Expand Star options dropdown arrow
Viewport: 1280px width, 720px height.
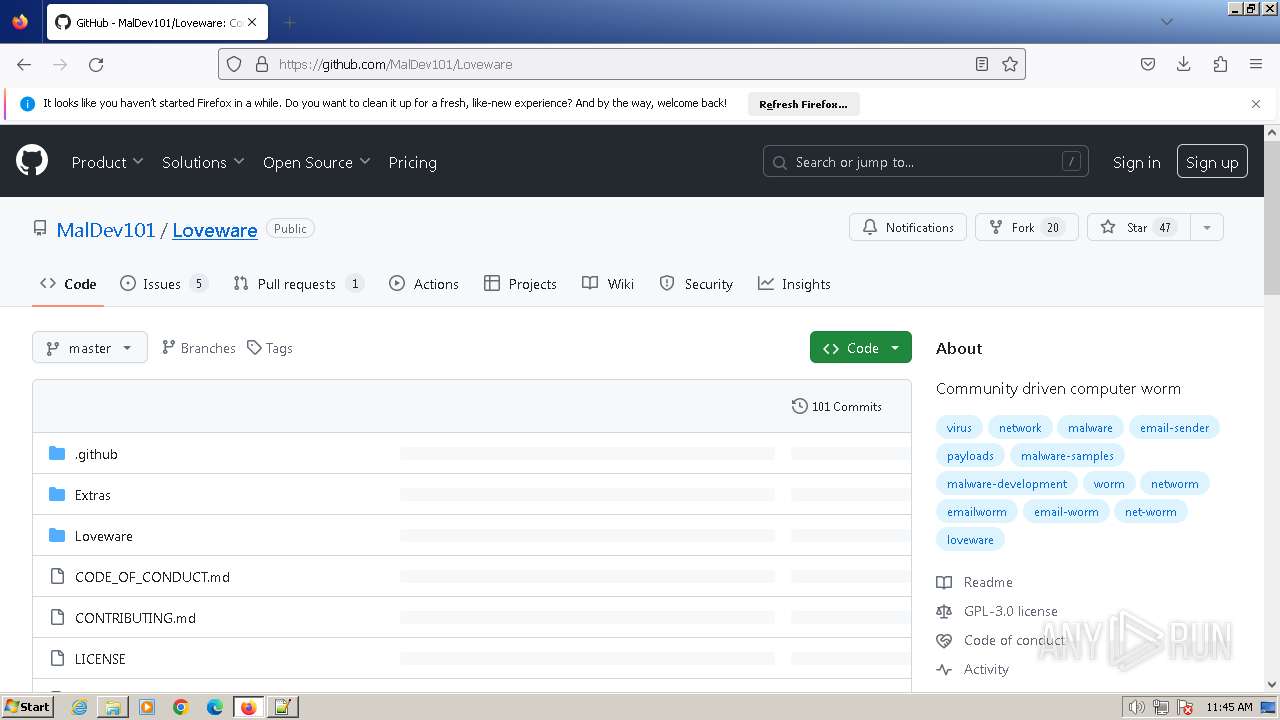tap(1207, 227)
